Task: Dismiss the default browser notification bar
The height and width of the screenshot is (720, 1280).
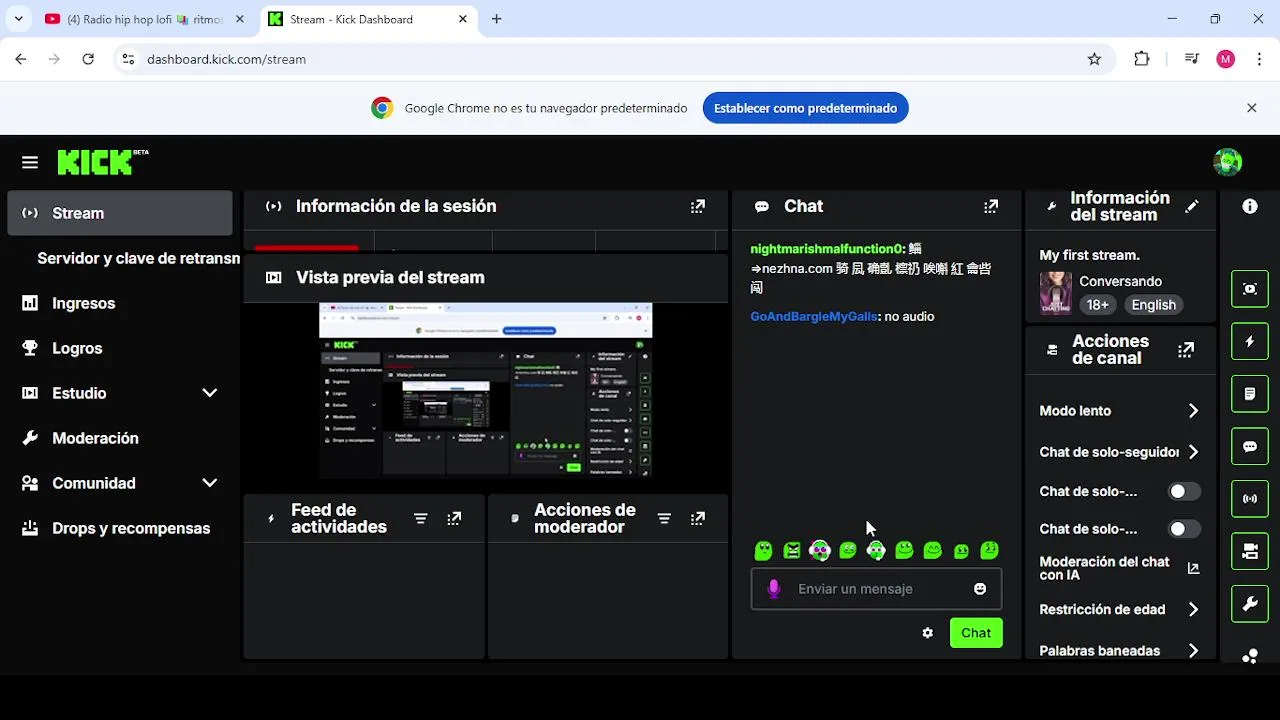Action: pyautogui.click(x=1251, y=108)
